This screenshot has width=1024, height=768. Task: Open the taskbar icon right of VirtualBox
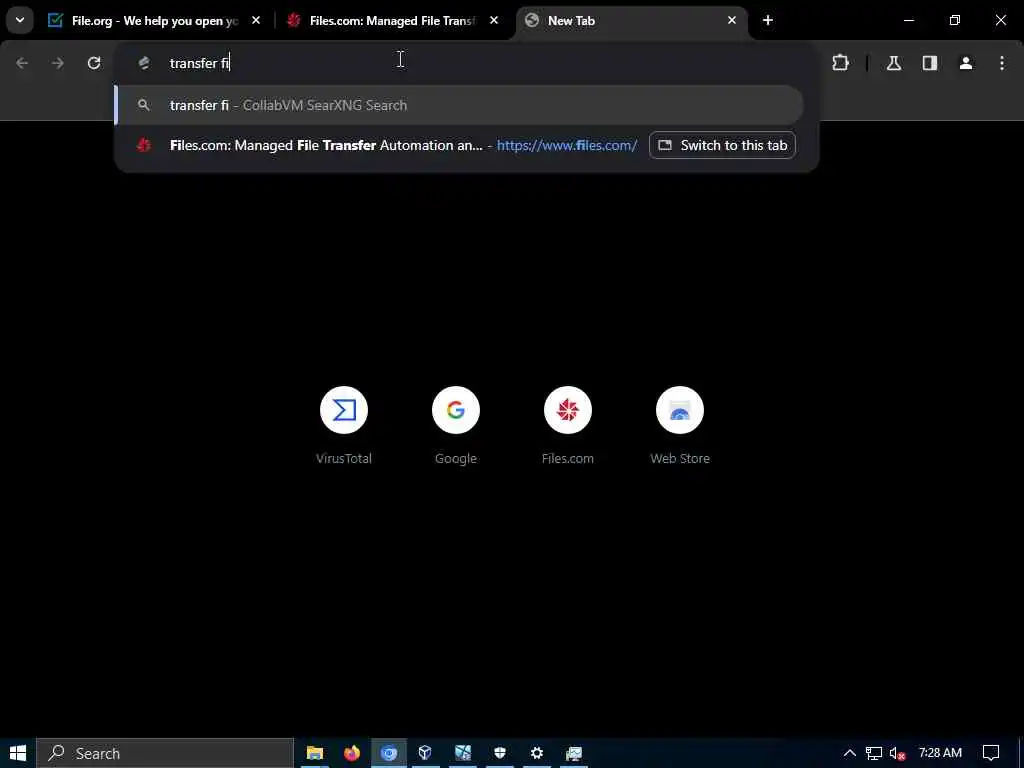[463, 753]
